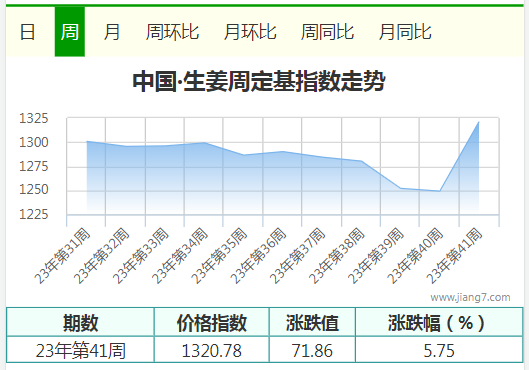Click the 23年第36周 x-axis label
The width and height of the screenshot is (529, 370).
click(x=258, y=256)
